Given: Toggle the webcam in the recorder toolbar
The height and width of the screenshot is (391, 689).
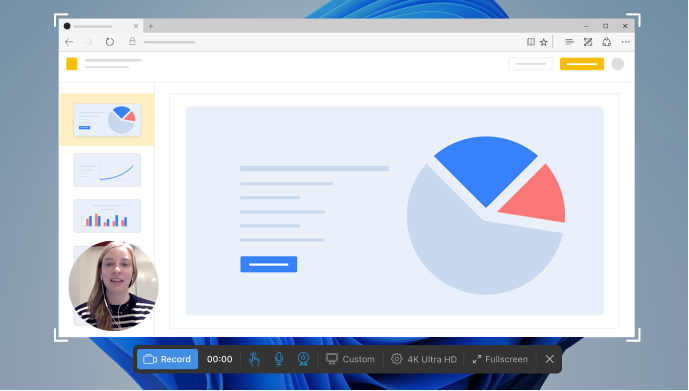Looking at the screenshot, I should [303, 359].
